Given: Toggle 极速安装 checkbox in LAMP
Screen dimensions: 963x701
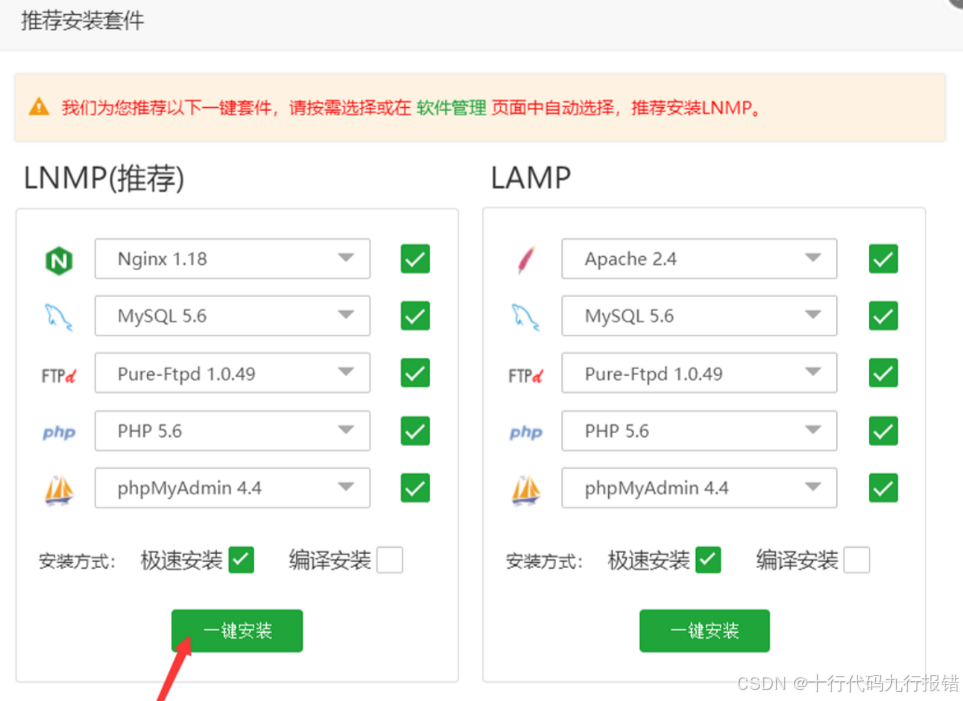Looking at the screenshot, I should coord(708,560).
